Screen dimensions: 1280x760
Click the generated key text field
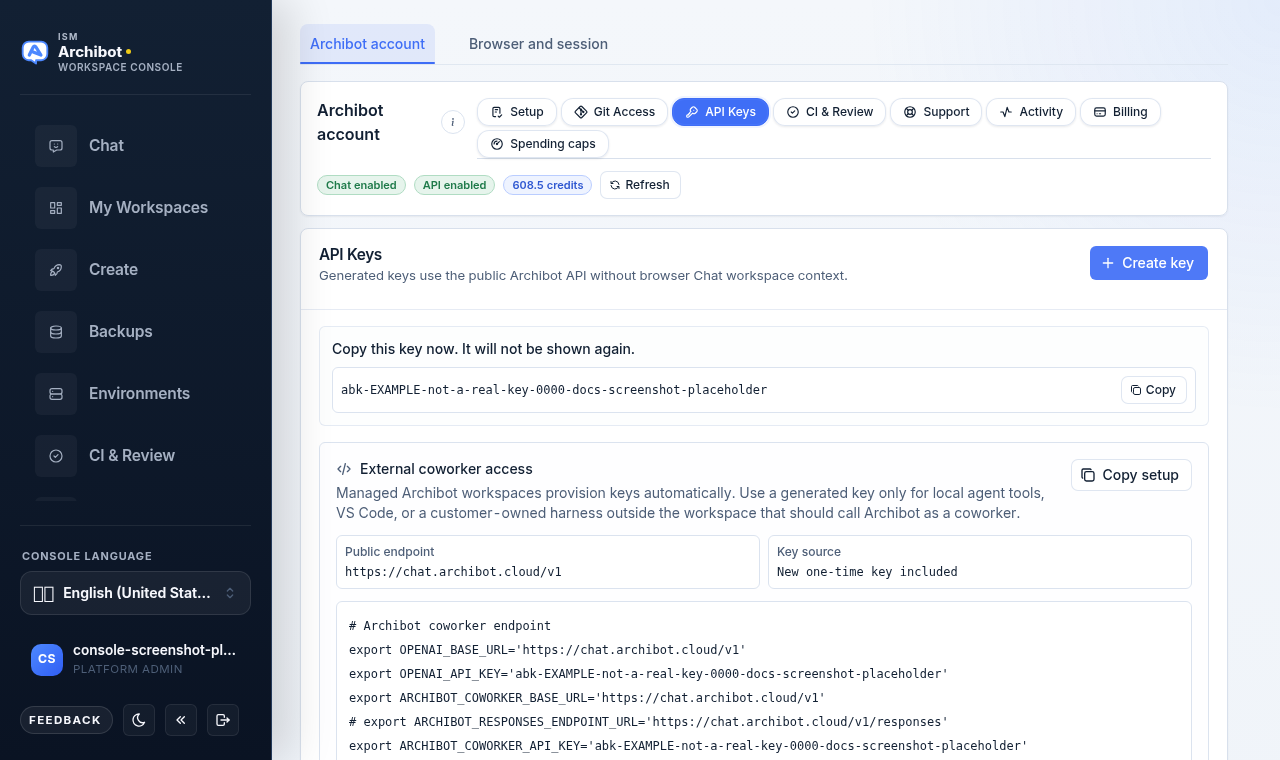click(764, 390)
